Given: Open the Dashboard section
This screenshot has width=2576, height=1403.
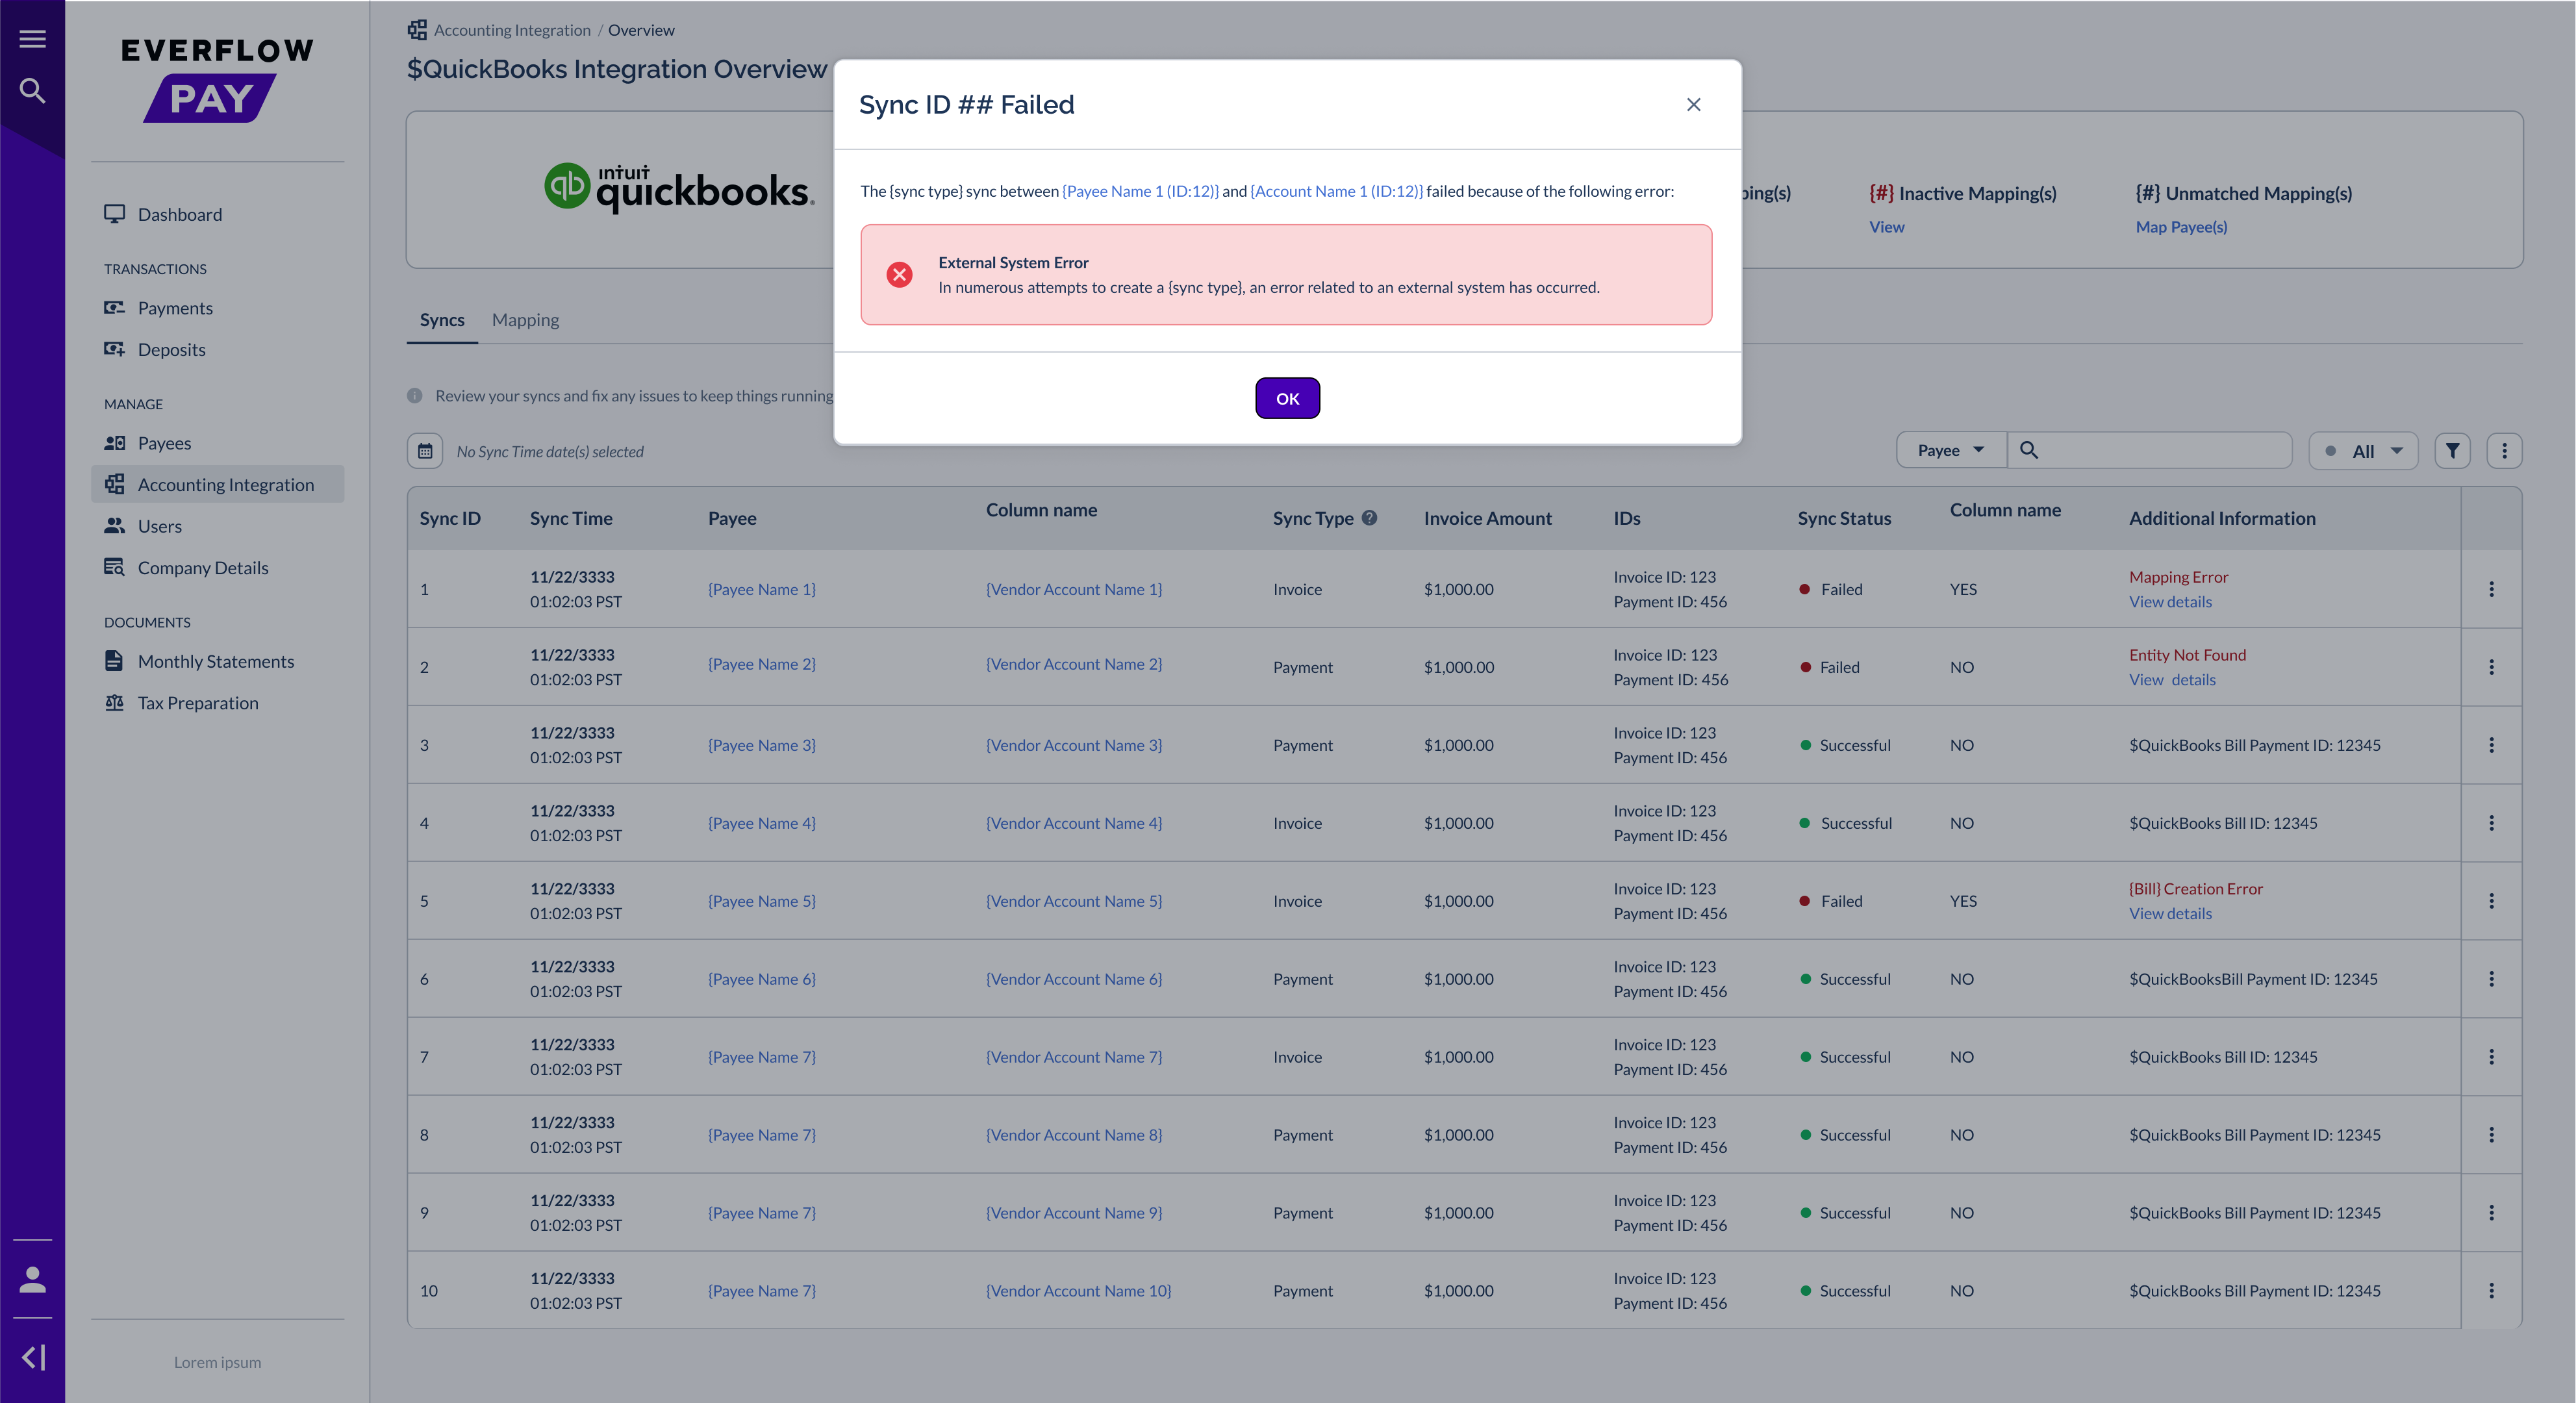Looking at the screenshot, I should [x=180, y=214].
